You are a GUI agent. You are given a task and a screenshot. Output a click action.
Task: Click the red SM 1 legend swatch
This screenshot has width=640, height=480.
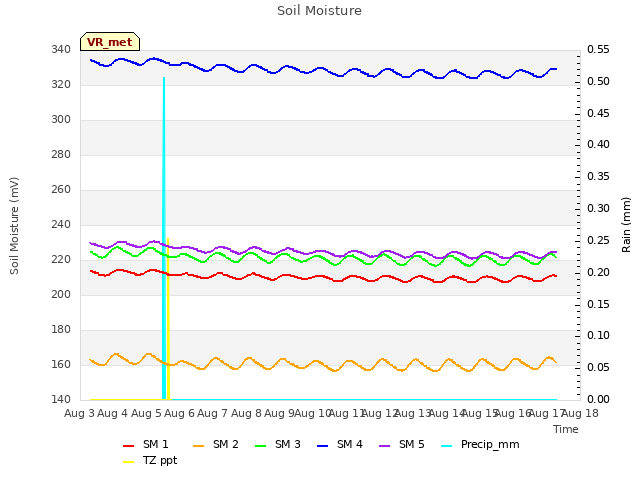point(129,446)
